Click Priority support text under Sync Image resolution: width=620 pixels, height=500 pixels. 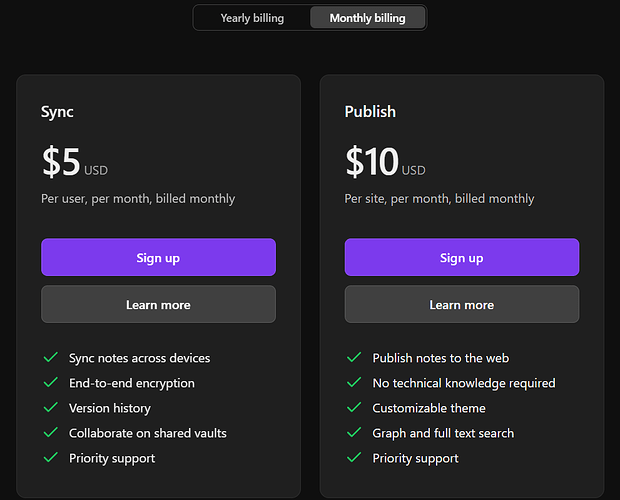(112, 458)
